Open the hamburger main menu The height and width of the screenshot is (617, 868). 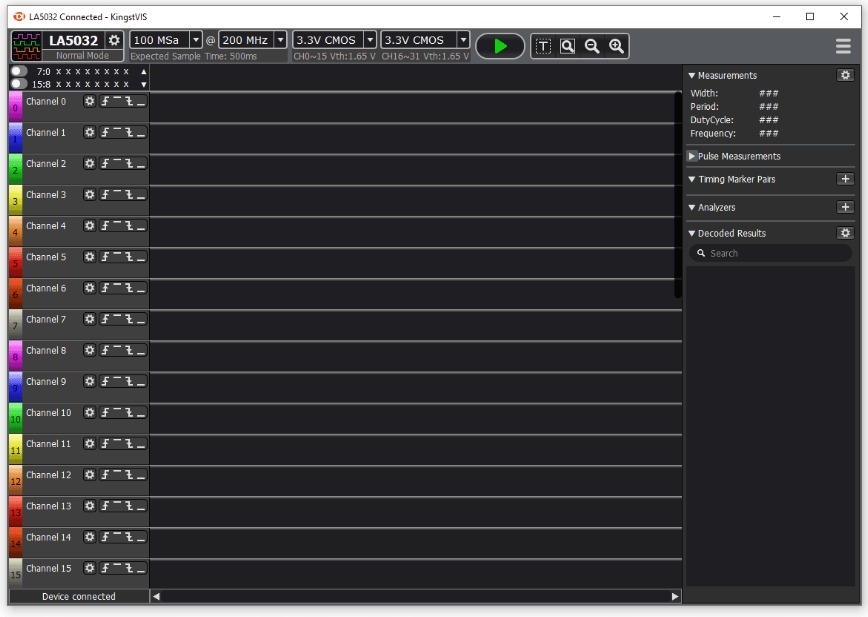tap(843, 46)
